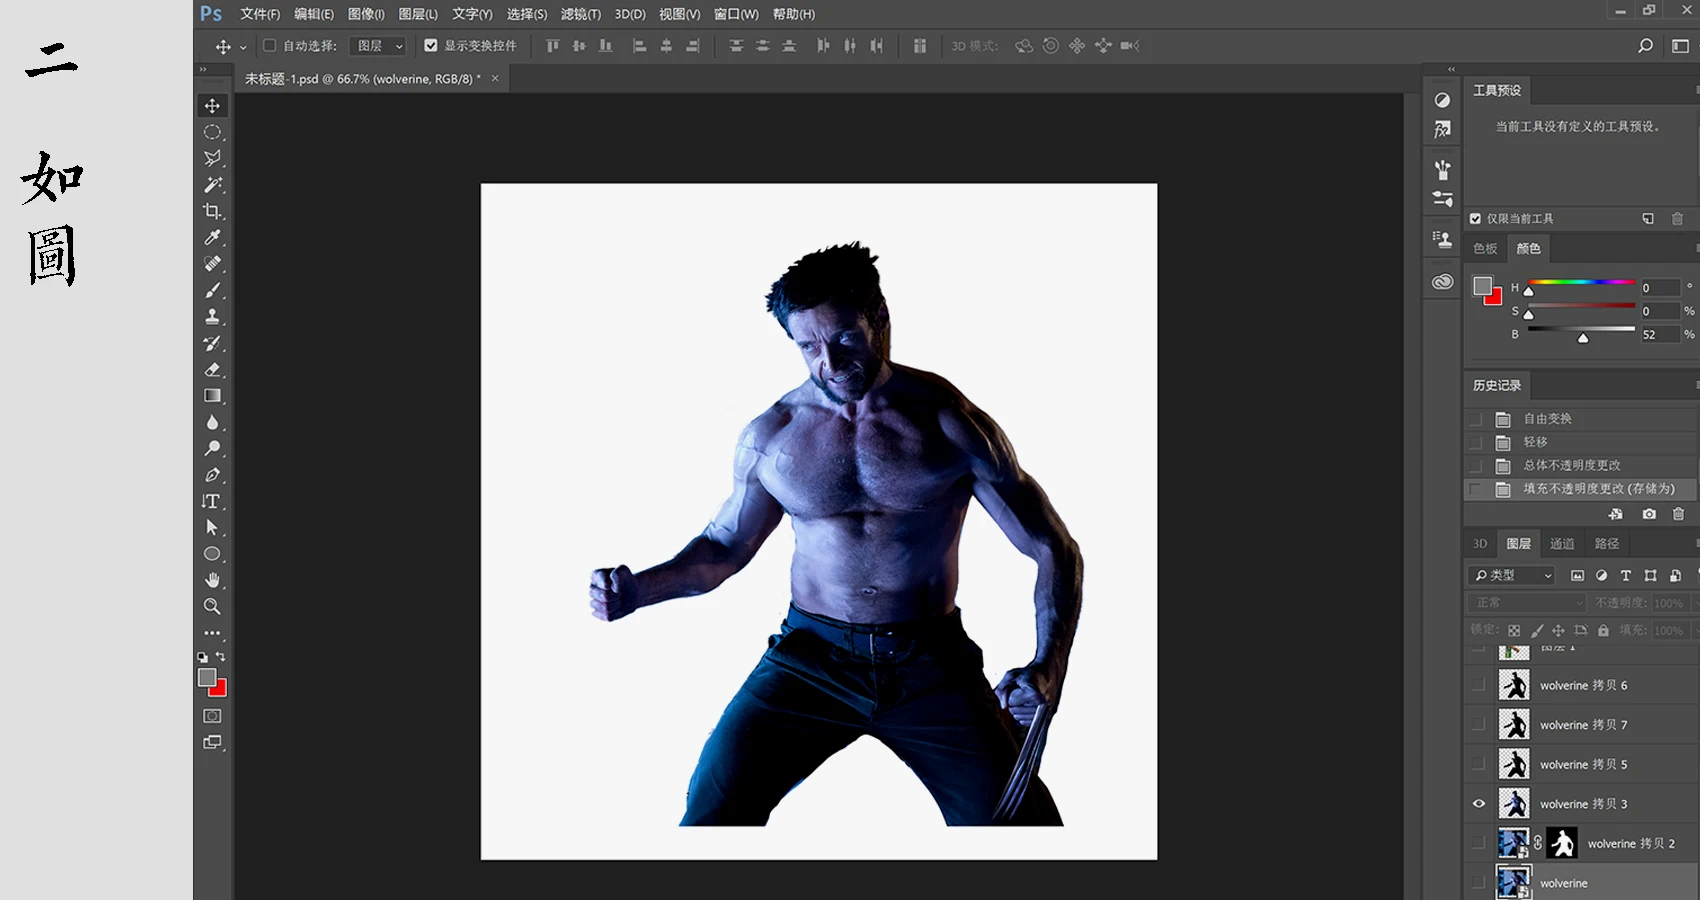
Task: Select the Brush tool
Action: pos(212,290)
